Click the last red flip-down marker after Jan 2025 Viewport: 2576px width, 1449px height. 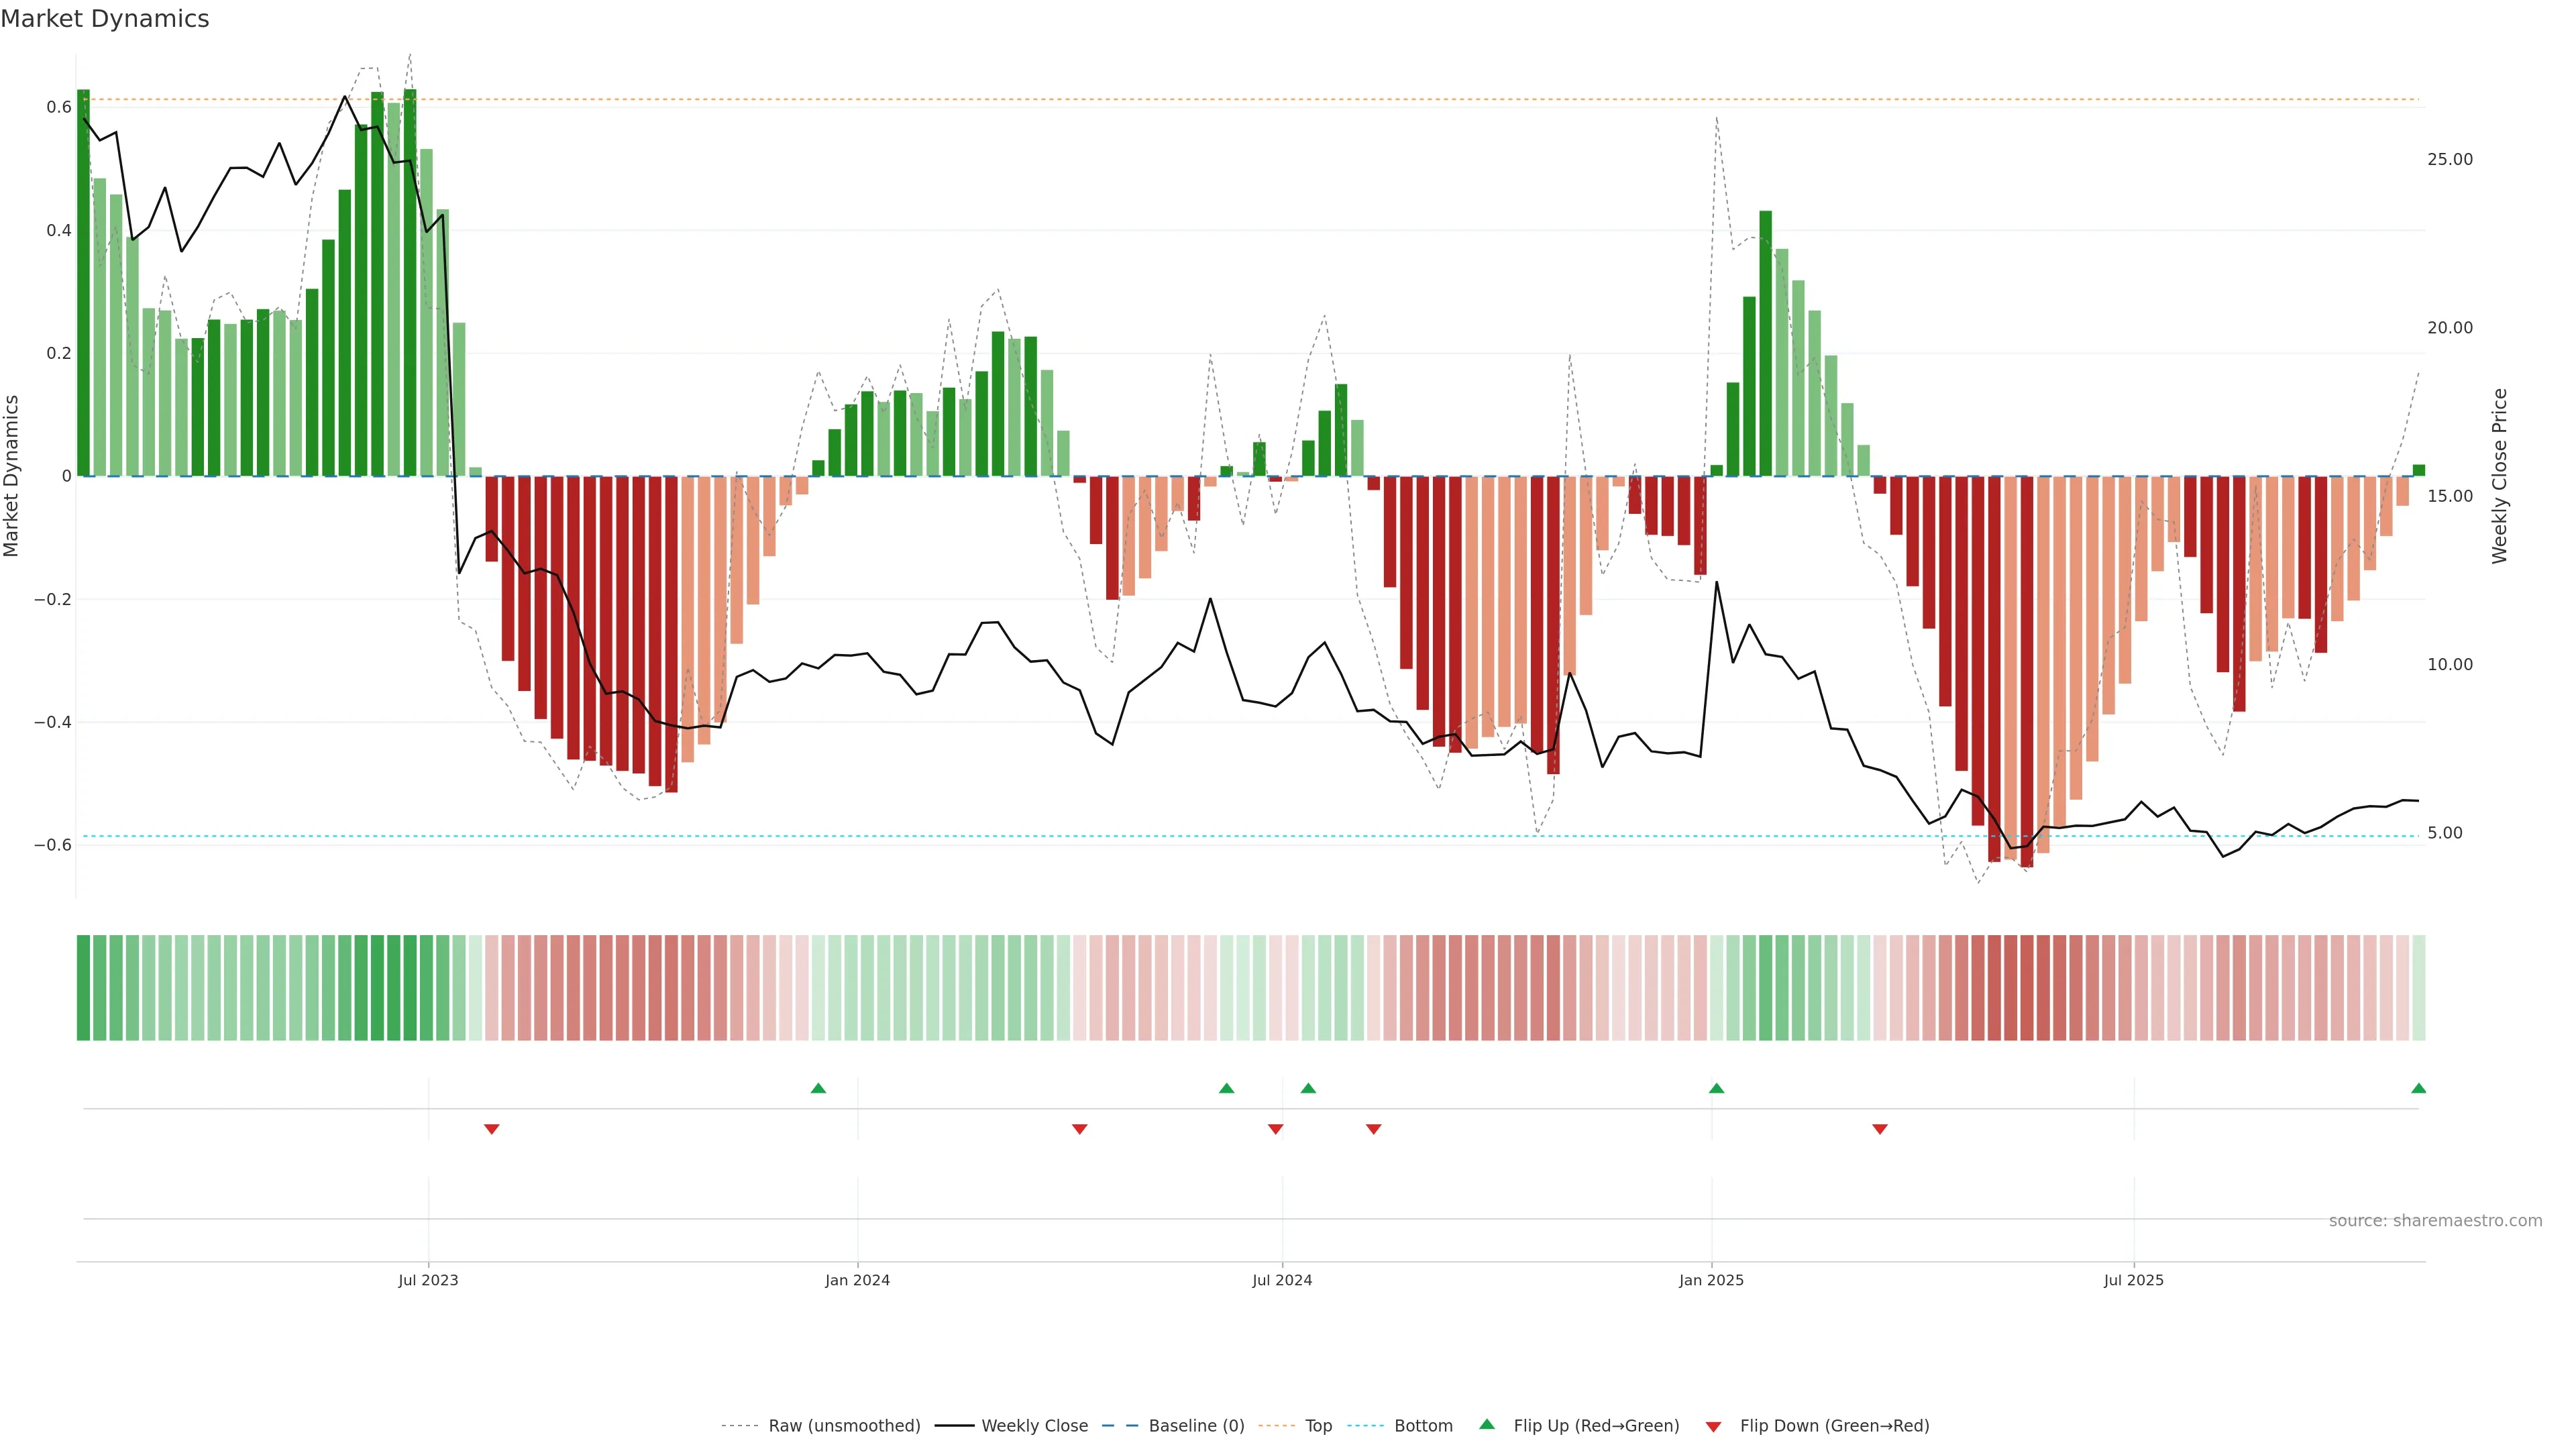pyautogui.click(x=1879, y=1129)
